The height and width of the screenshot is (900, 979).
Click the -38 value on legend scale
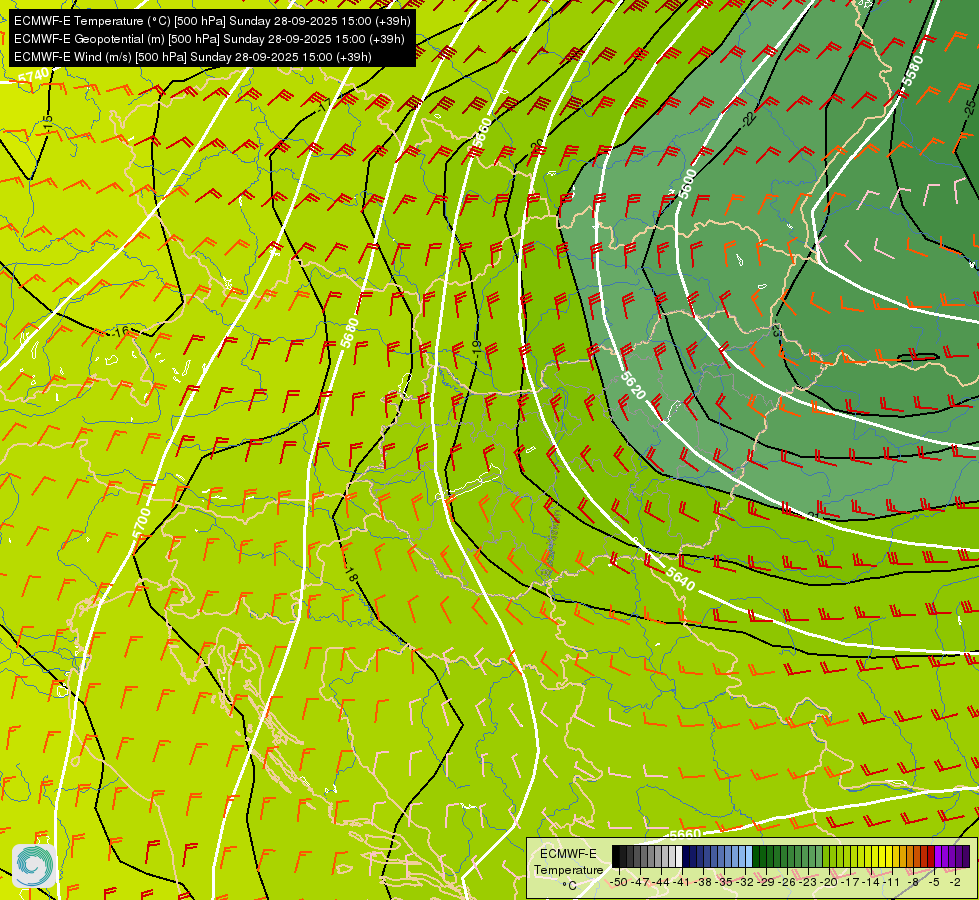click(x=704, y=882)
